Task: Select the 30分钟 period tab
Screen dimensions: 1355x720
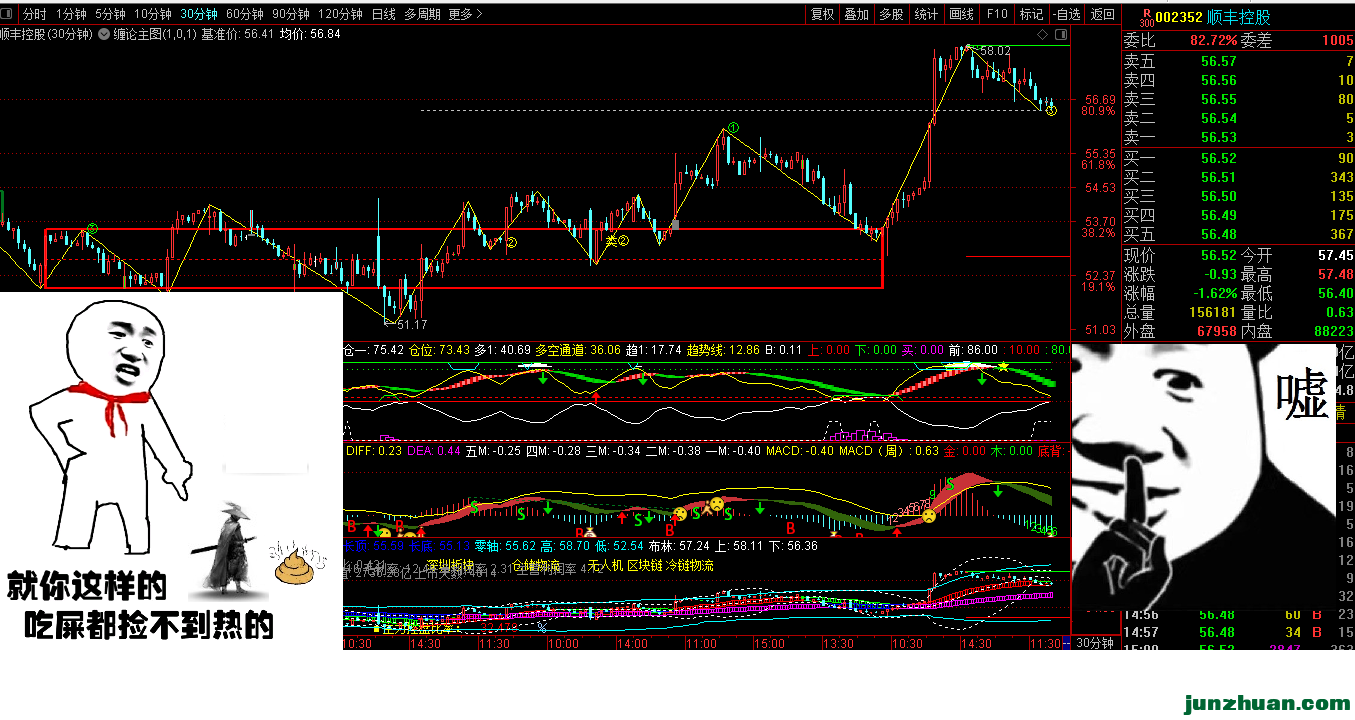Action: (x=199, y=14)
